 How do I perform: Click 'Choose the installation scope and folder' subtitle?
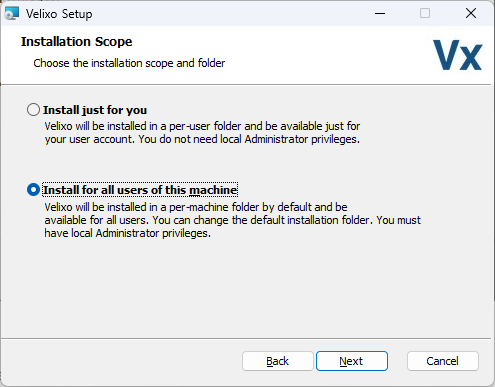click(129, 63)
